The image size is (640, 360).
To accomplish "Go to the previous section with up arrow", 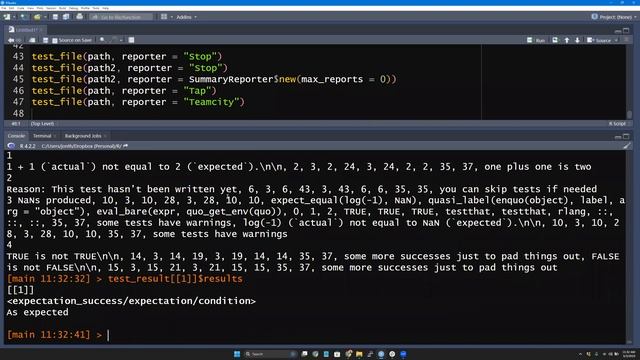I will tap(567, 40).
